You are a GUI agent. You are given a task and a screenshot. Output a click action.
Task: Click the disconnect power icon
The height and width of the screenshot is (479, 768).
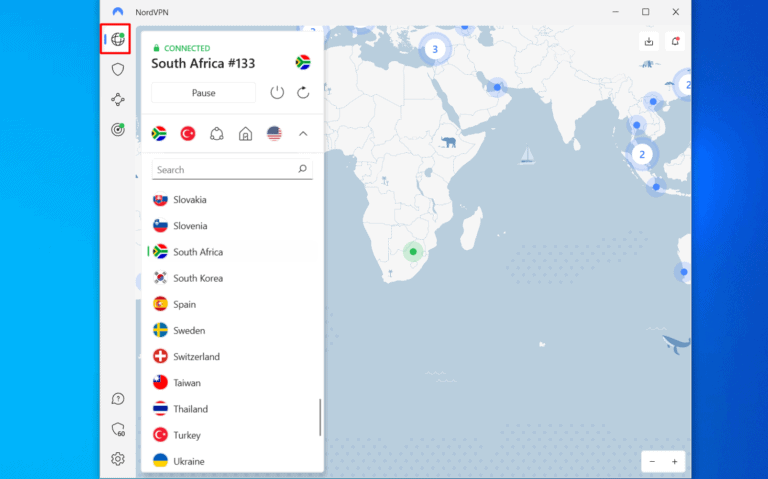277,93
